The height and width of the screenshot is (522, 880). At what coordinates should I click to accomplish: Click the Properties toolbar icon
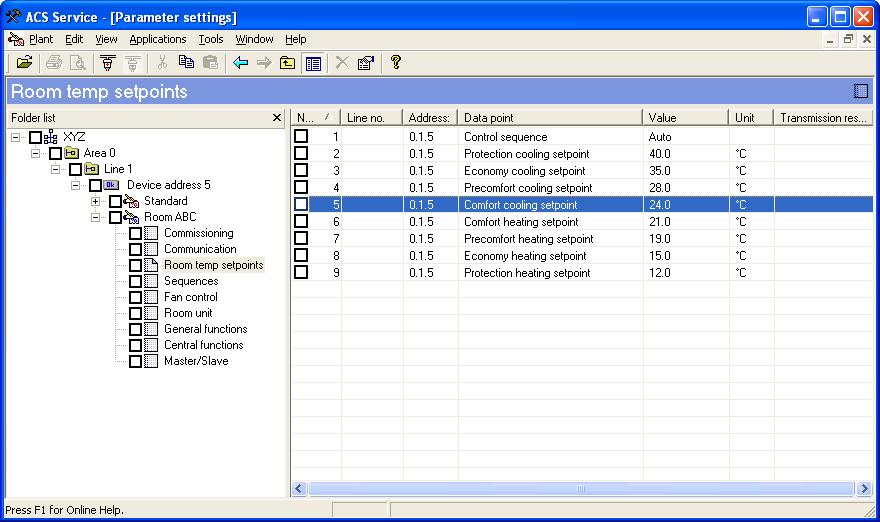tap(365, 62)
